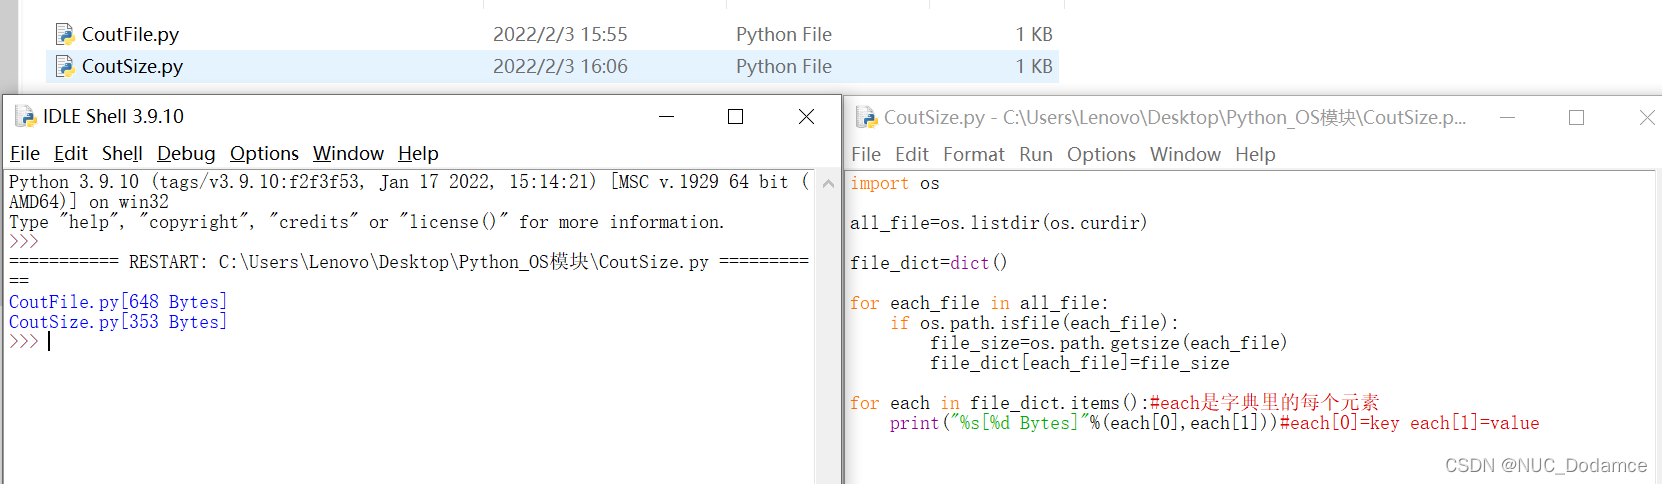1662x484 pixels.
Task: Click the file_dict[each_file]=file_size line
Action: click(1080, 363)
